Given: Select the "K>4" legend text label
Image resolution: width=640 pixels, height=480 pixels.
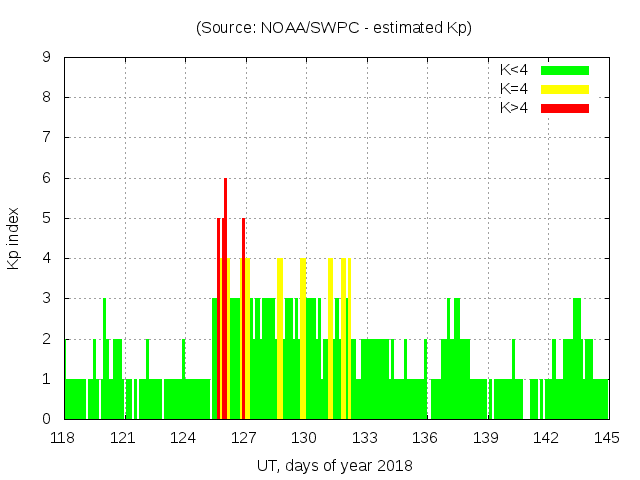Looking at the screenshot, I should 515,107.
